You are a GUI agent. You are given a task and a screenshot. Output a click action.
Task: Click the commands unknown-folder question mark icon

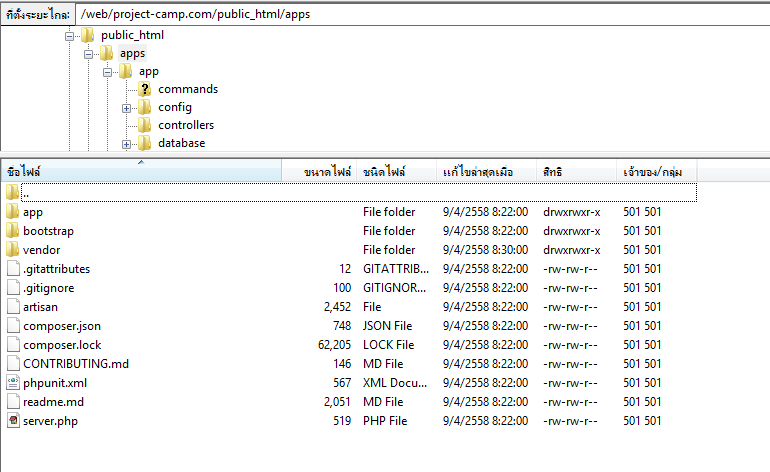click(144, 89)
